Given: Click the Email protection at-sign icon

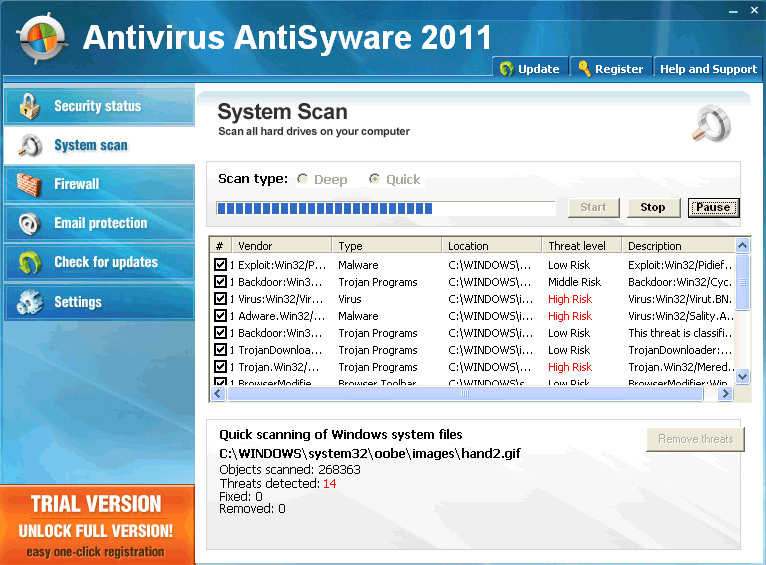Looking at the screenshot, I should [x=30, y=223].
